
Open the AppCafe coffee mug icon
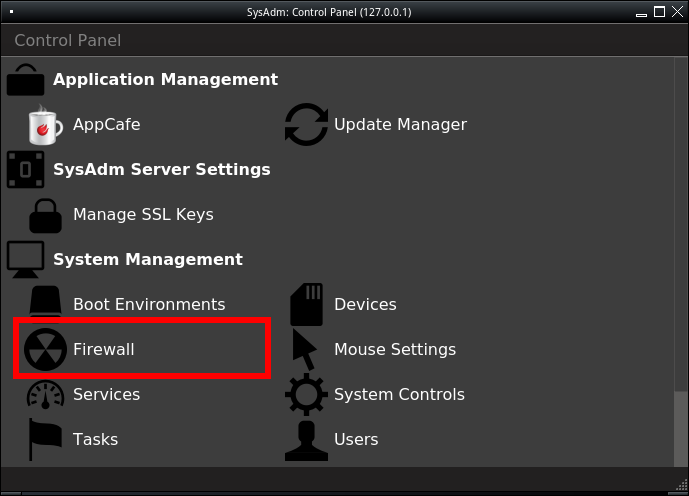point(45,125)
